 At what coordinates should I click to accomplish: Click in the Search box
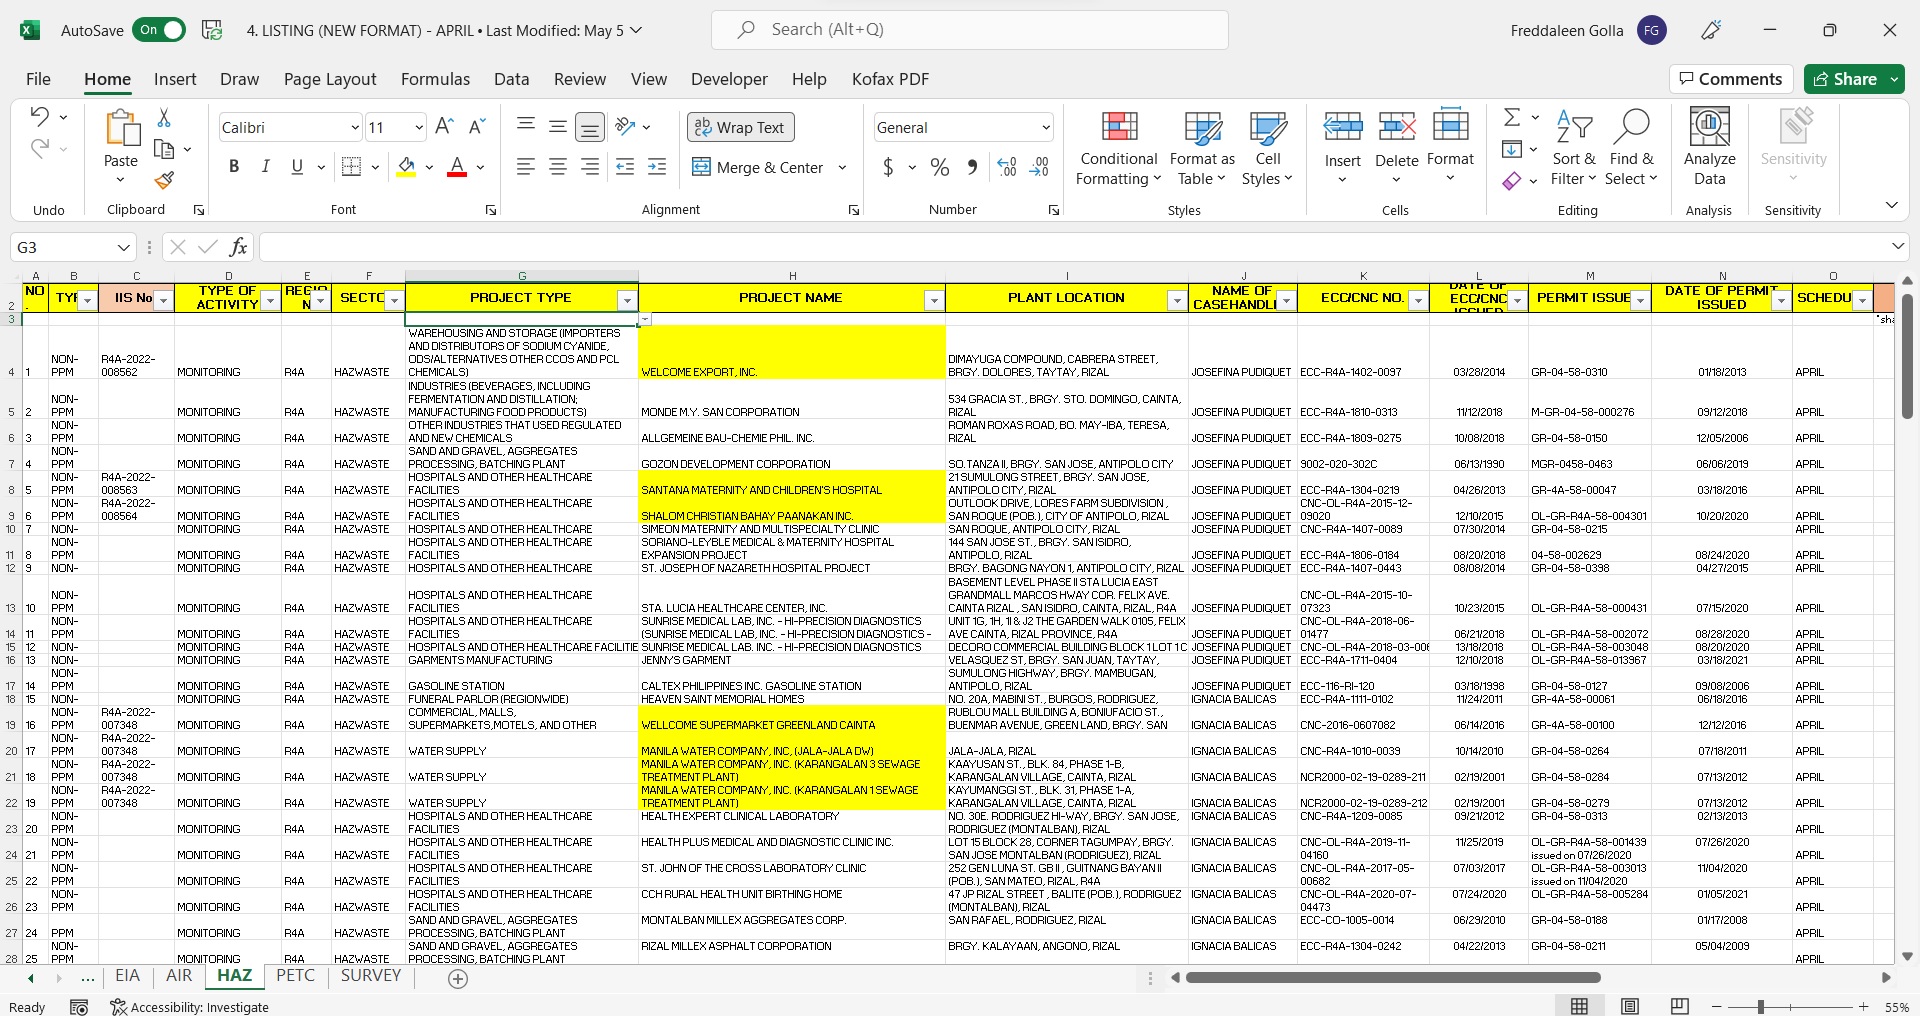969,30
